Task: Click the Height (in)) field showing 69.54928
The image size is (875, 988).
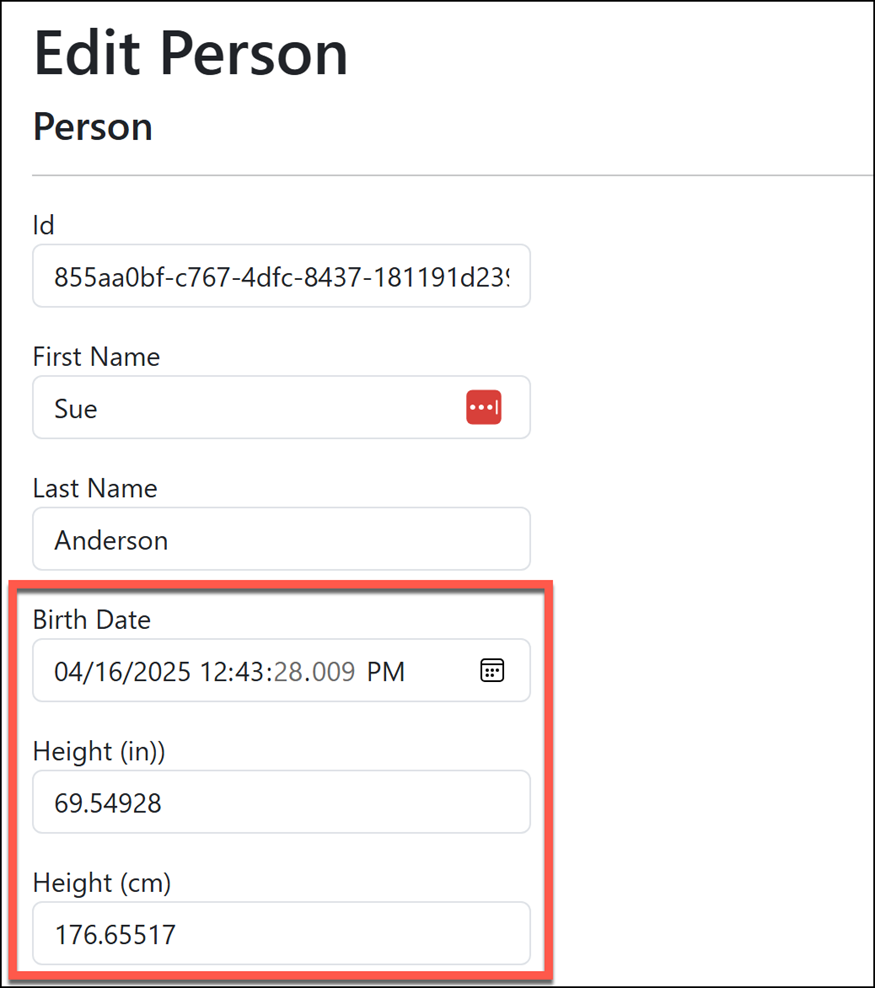Action: 282,801
